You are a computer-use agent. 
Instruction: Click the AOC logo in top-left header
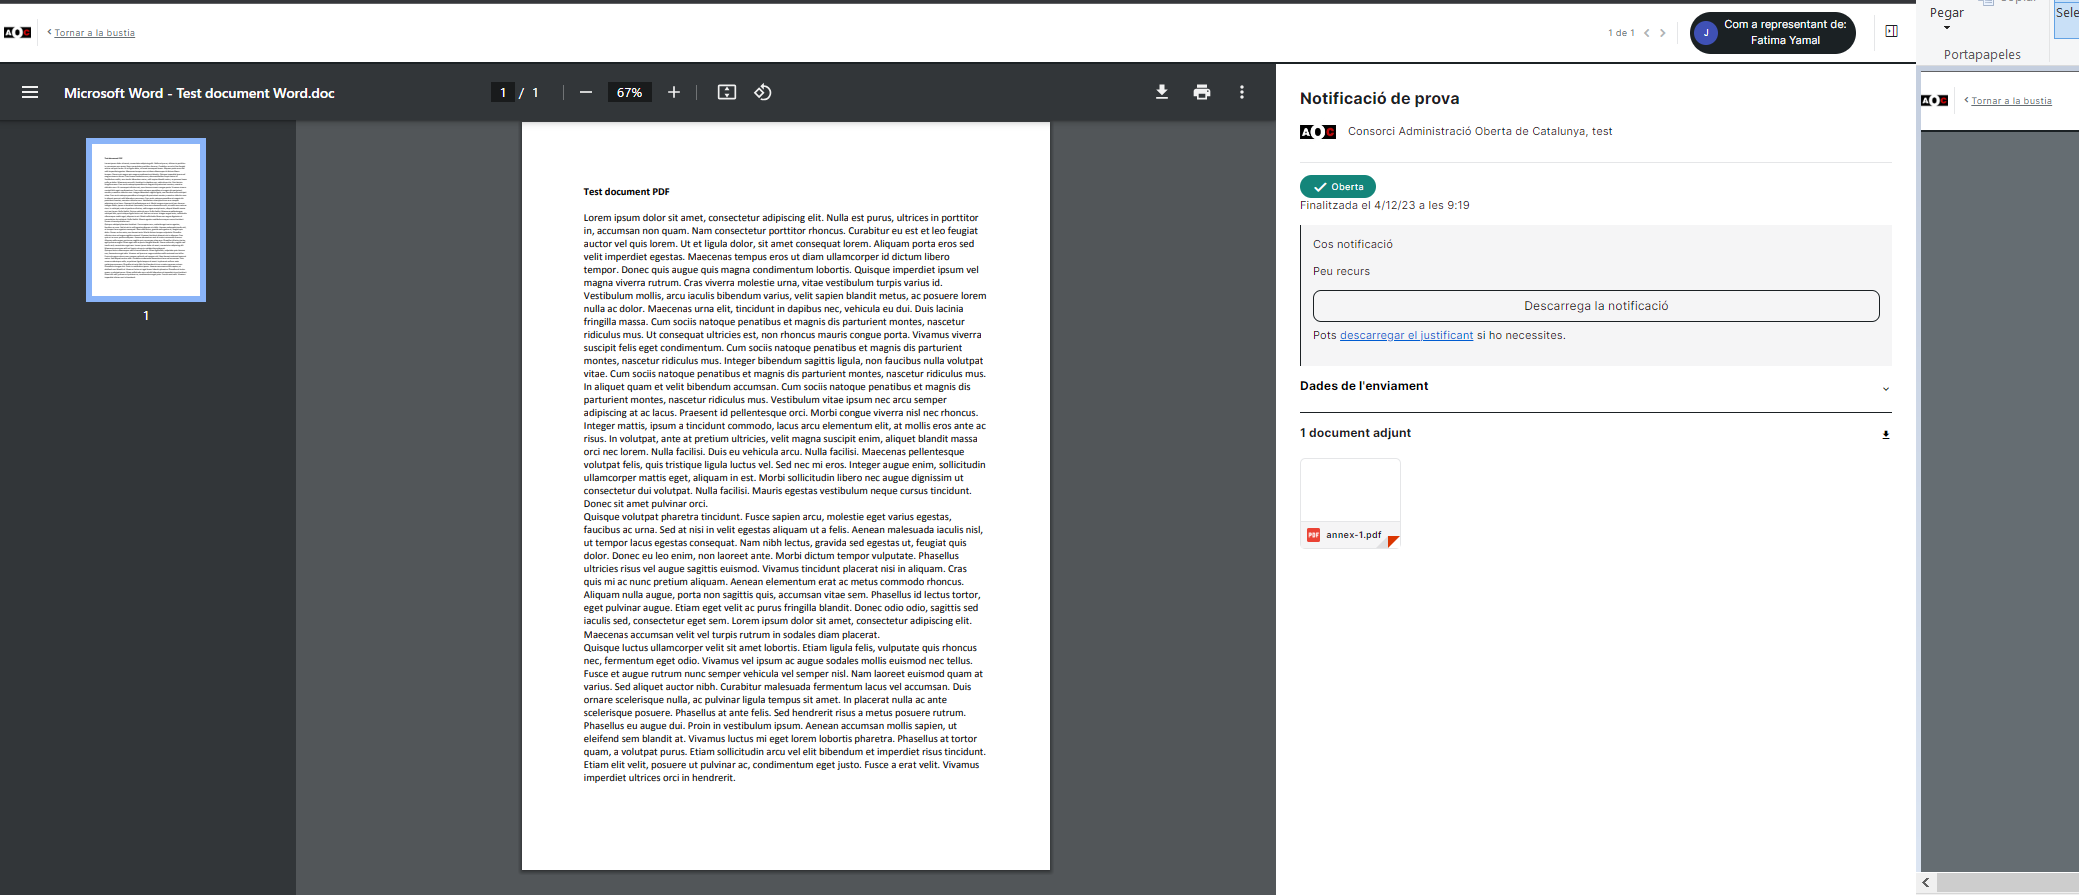[x=17, y=32]
